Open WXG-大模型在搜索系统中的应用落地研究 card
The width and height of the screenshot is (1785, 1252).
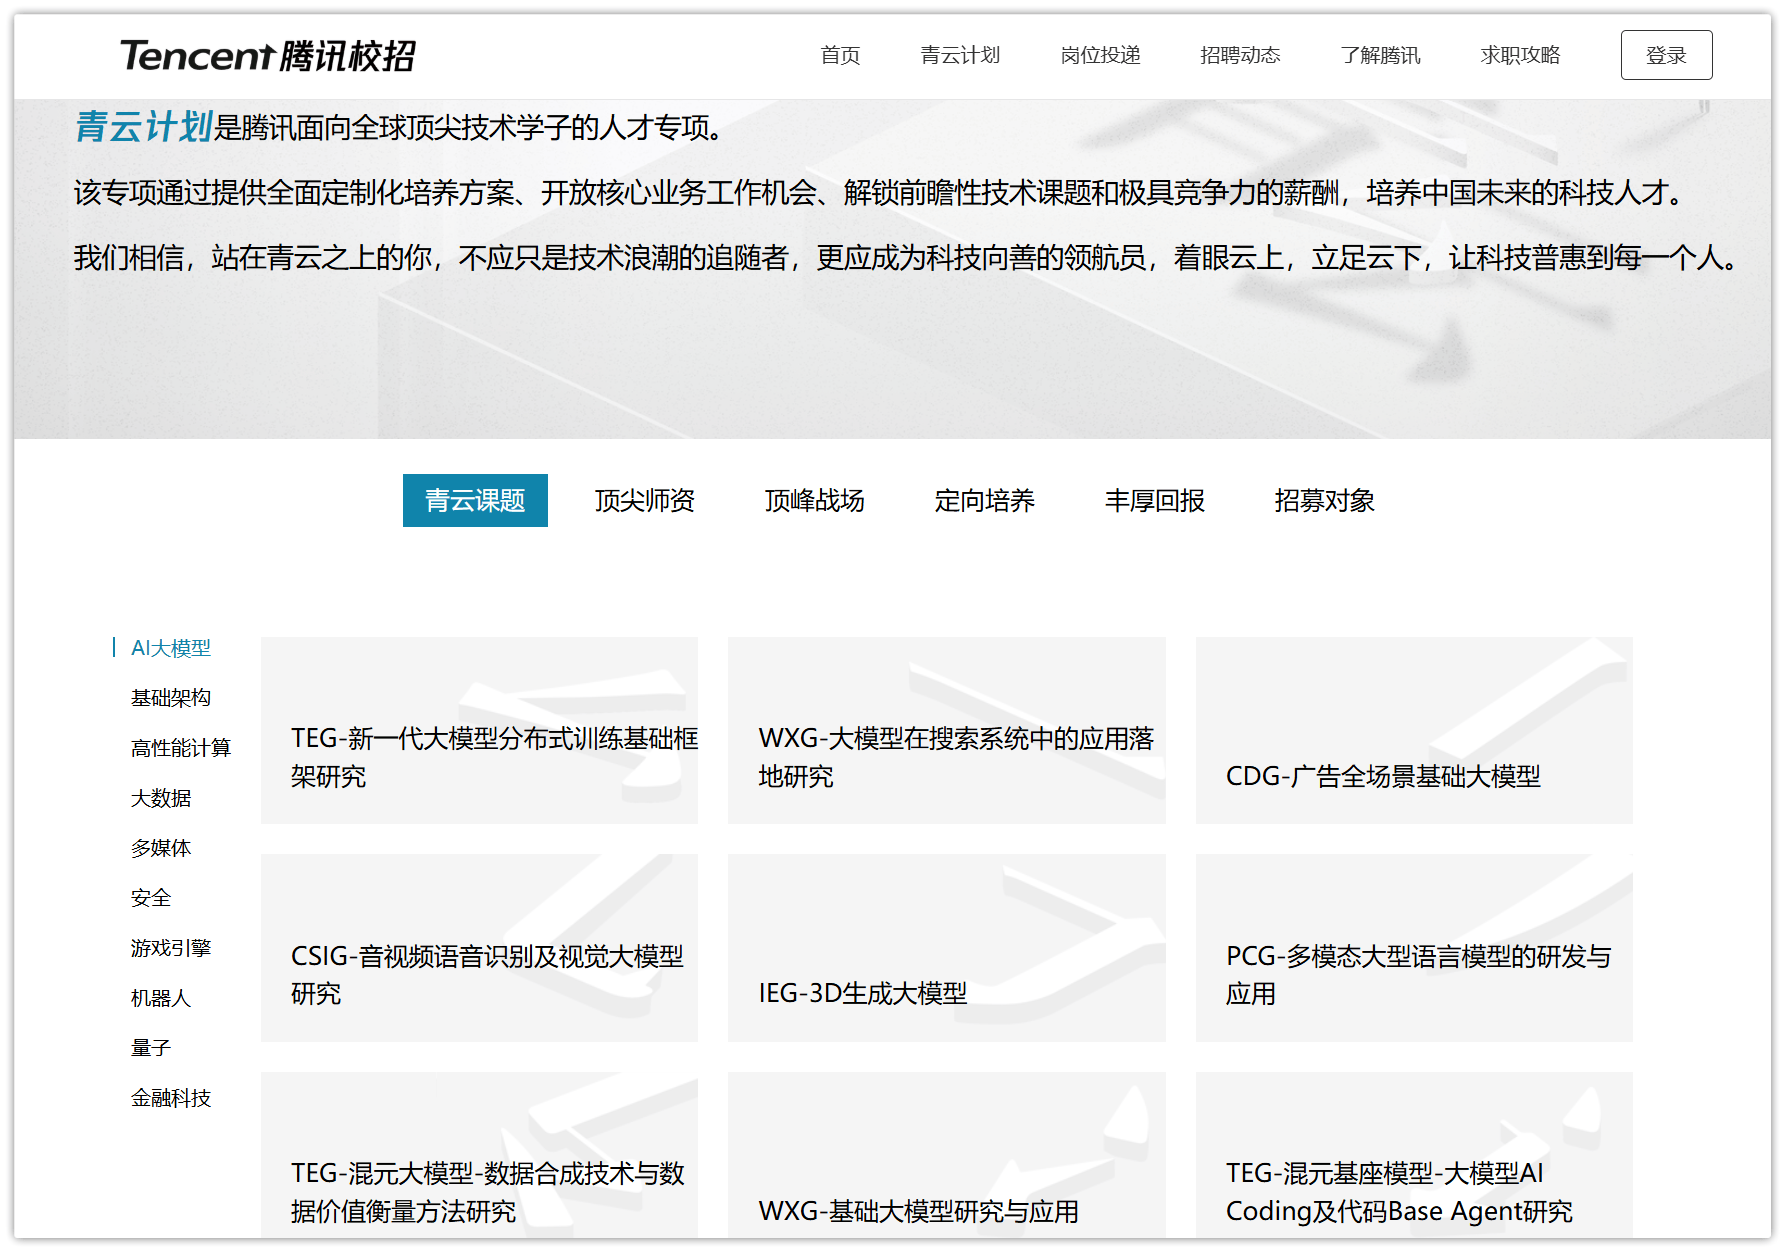pyautogui.click(x=947, y=730)
